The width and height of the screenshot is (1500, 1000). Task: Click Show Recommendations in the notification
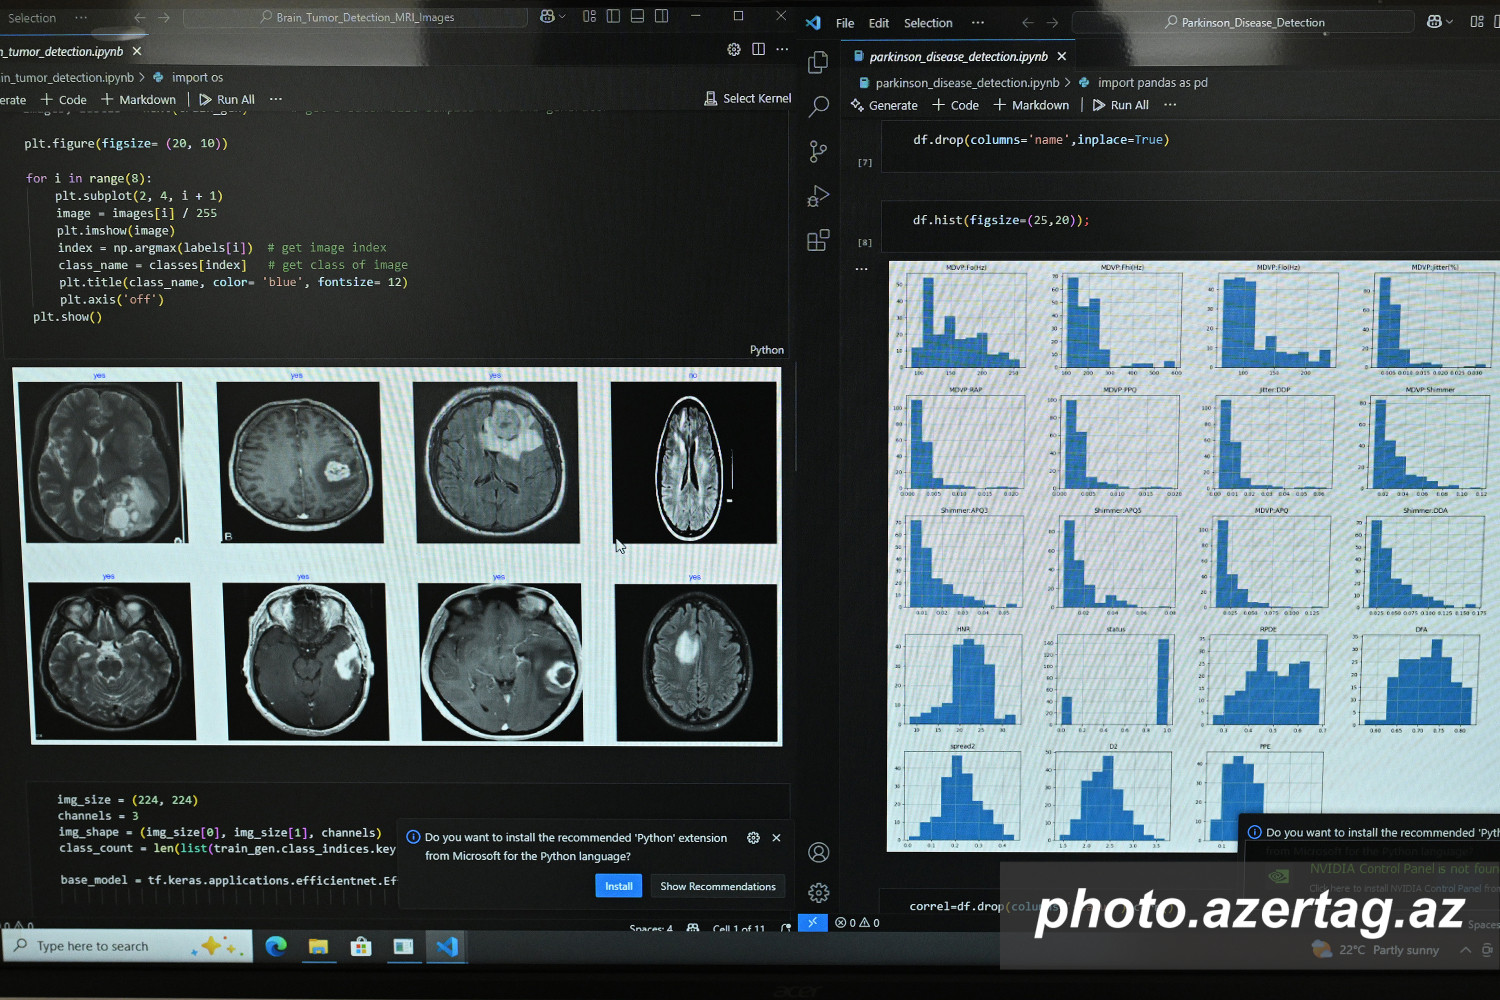pos(718,886)
